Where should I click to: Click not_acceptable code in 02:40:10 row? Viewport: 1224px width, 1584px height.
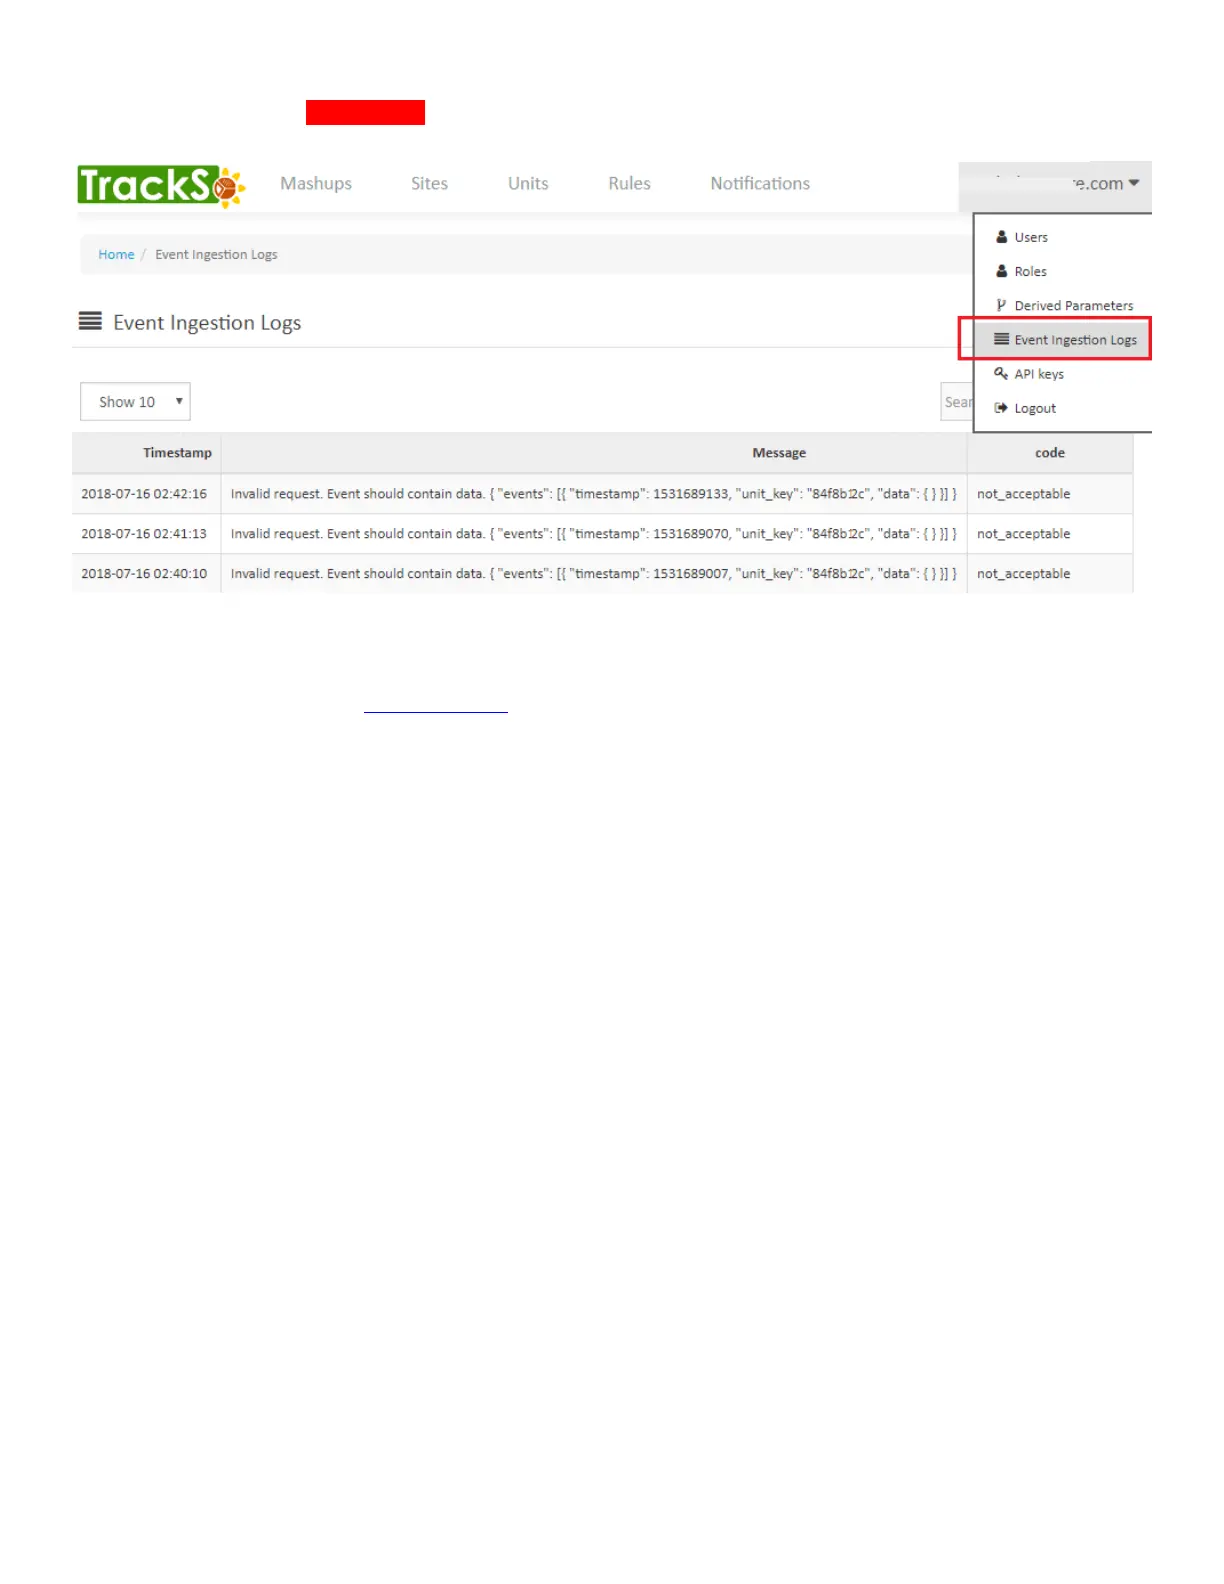pos(1023,574)
